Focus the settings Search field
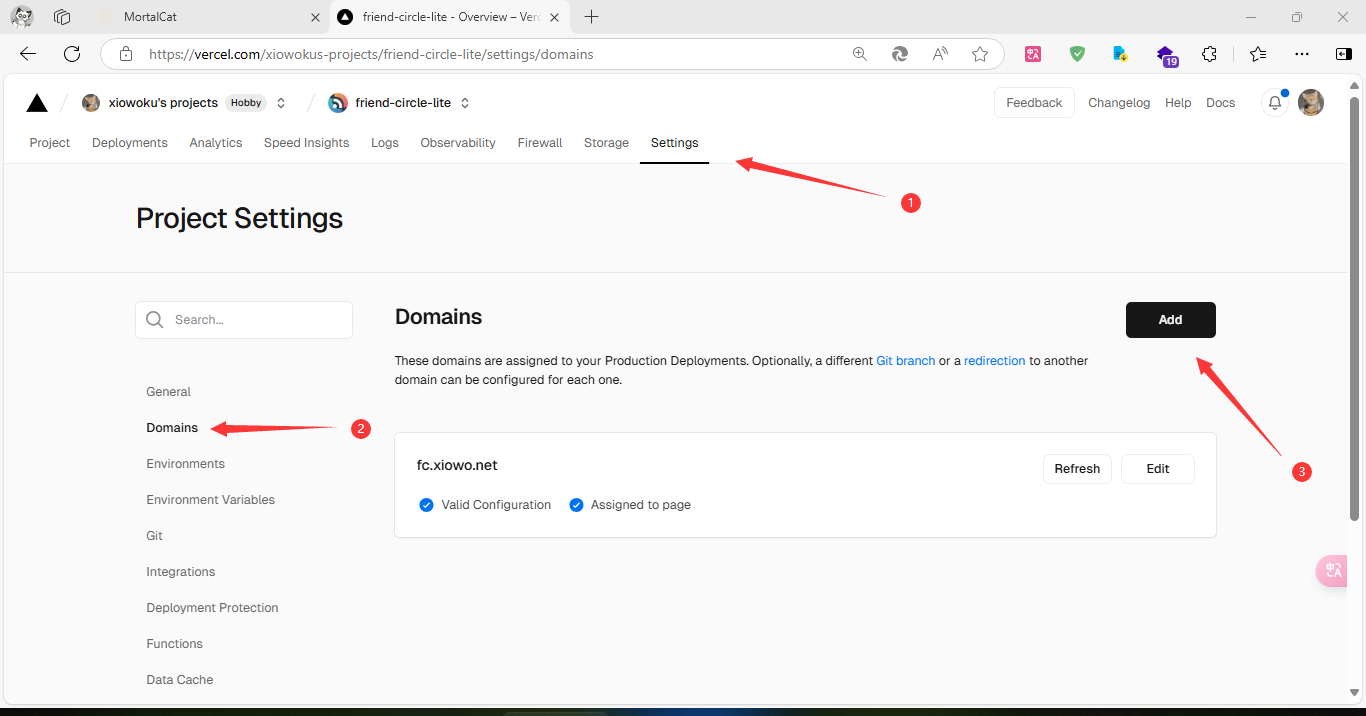This screenshot has height=716, width=1366. (257, 320)
